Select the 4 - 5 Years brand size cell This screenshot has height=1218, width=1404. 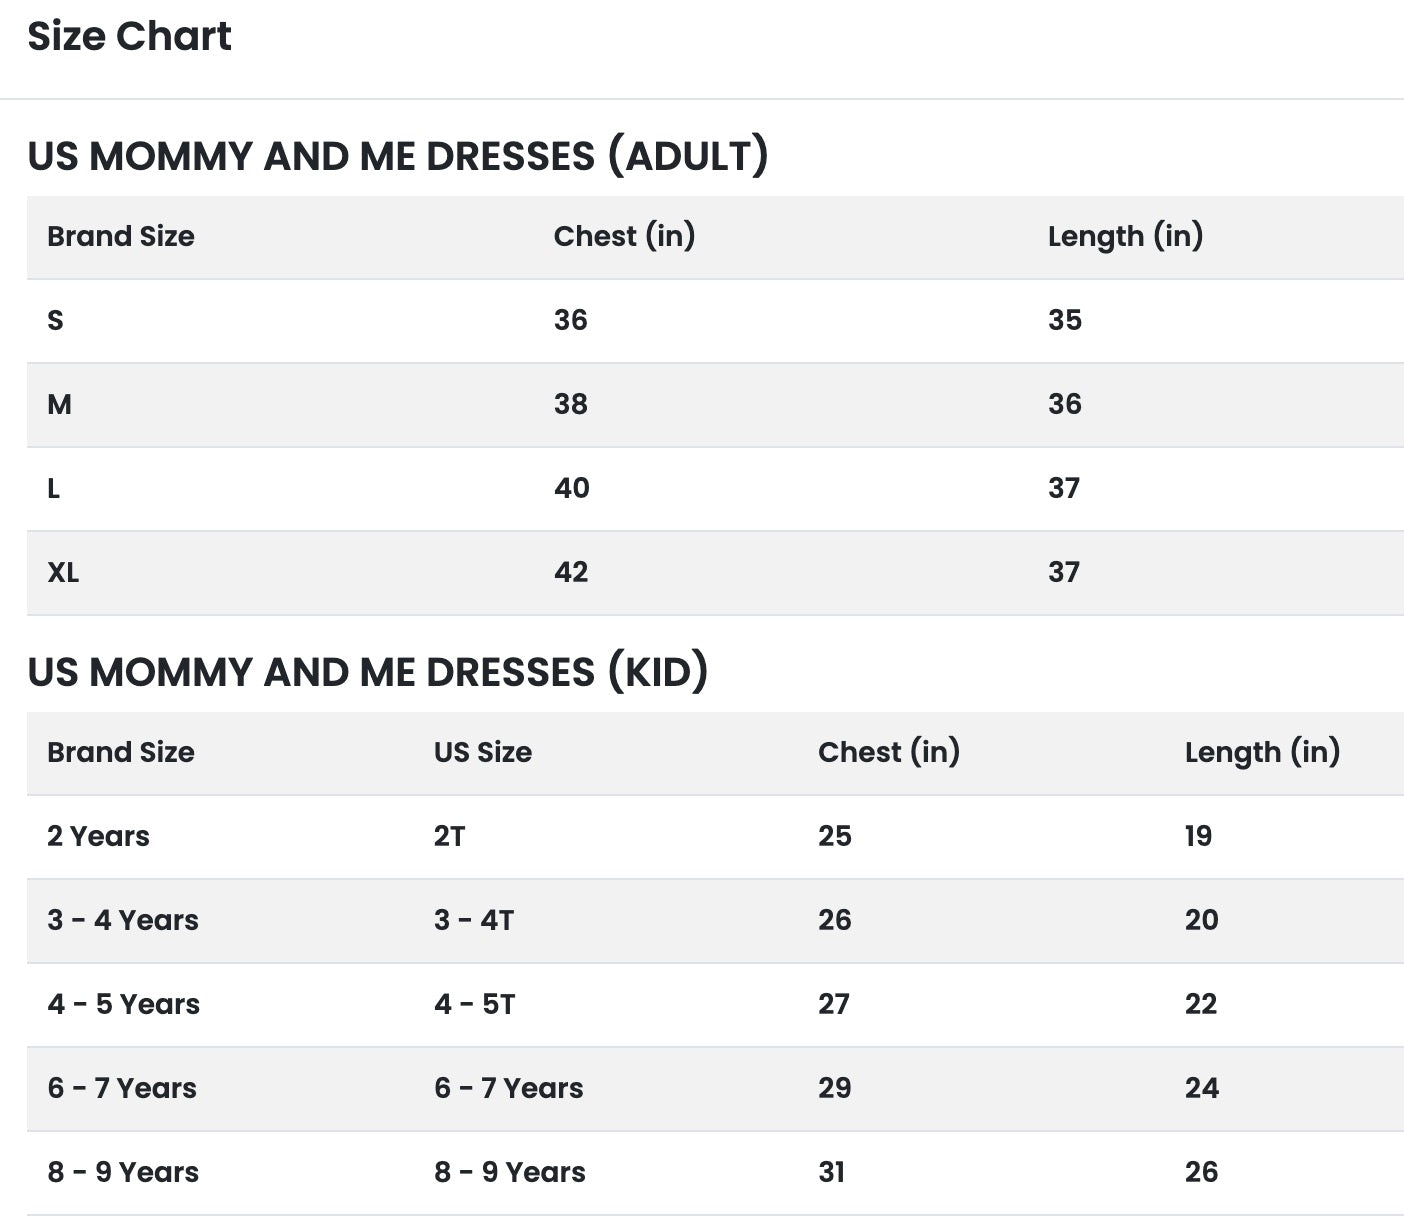(x=123, y=1004)
